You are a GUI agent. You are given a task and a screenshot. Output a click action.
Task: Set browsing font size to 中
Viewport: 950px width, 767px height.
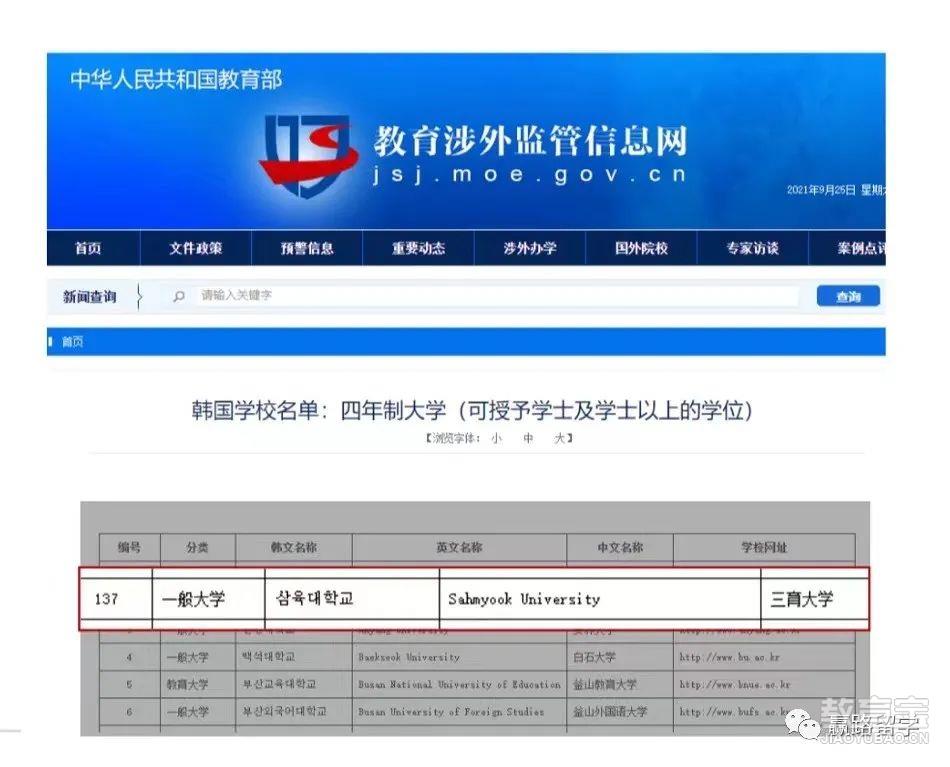click(x=528, y=438)
